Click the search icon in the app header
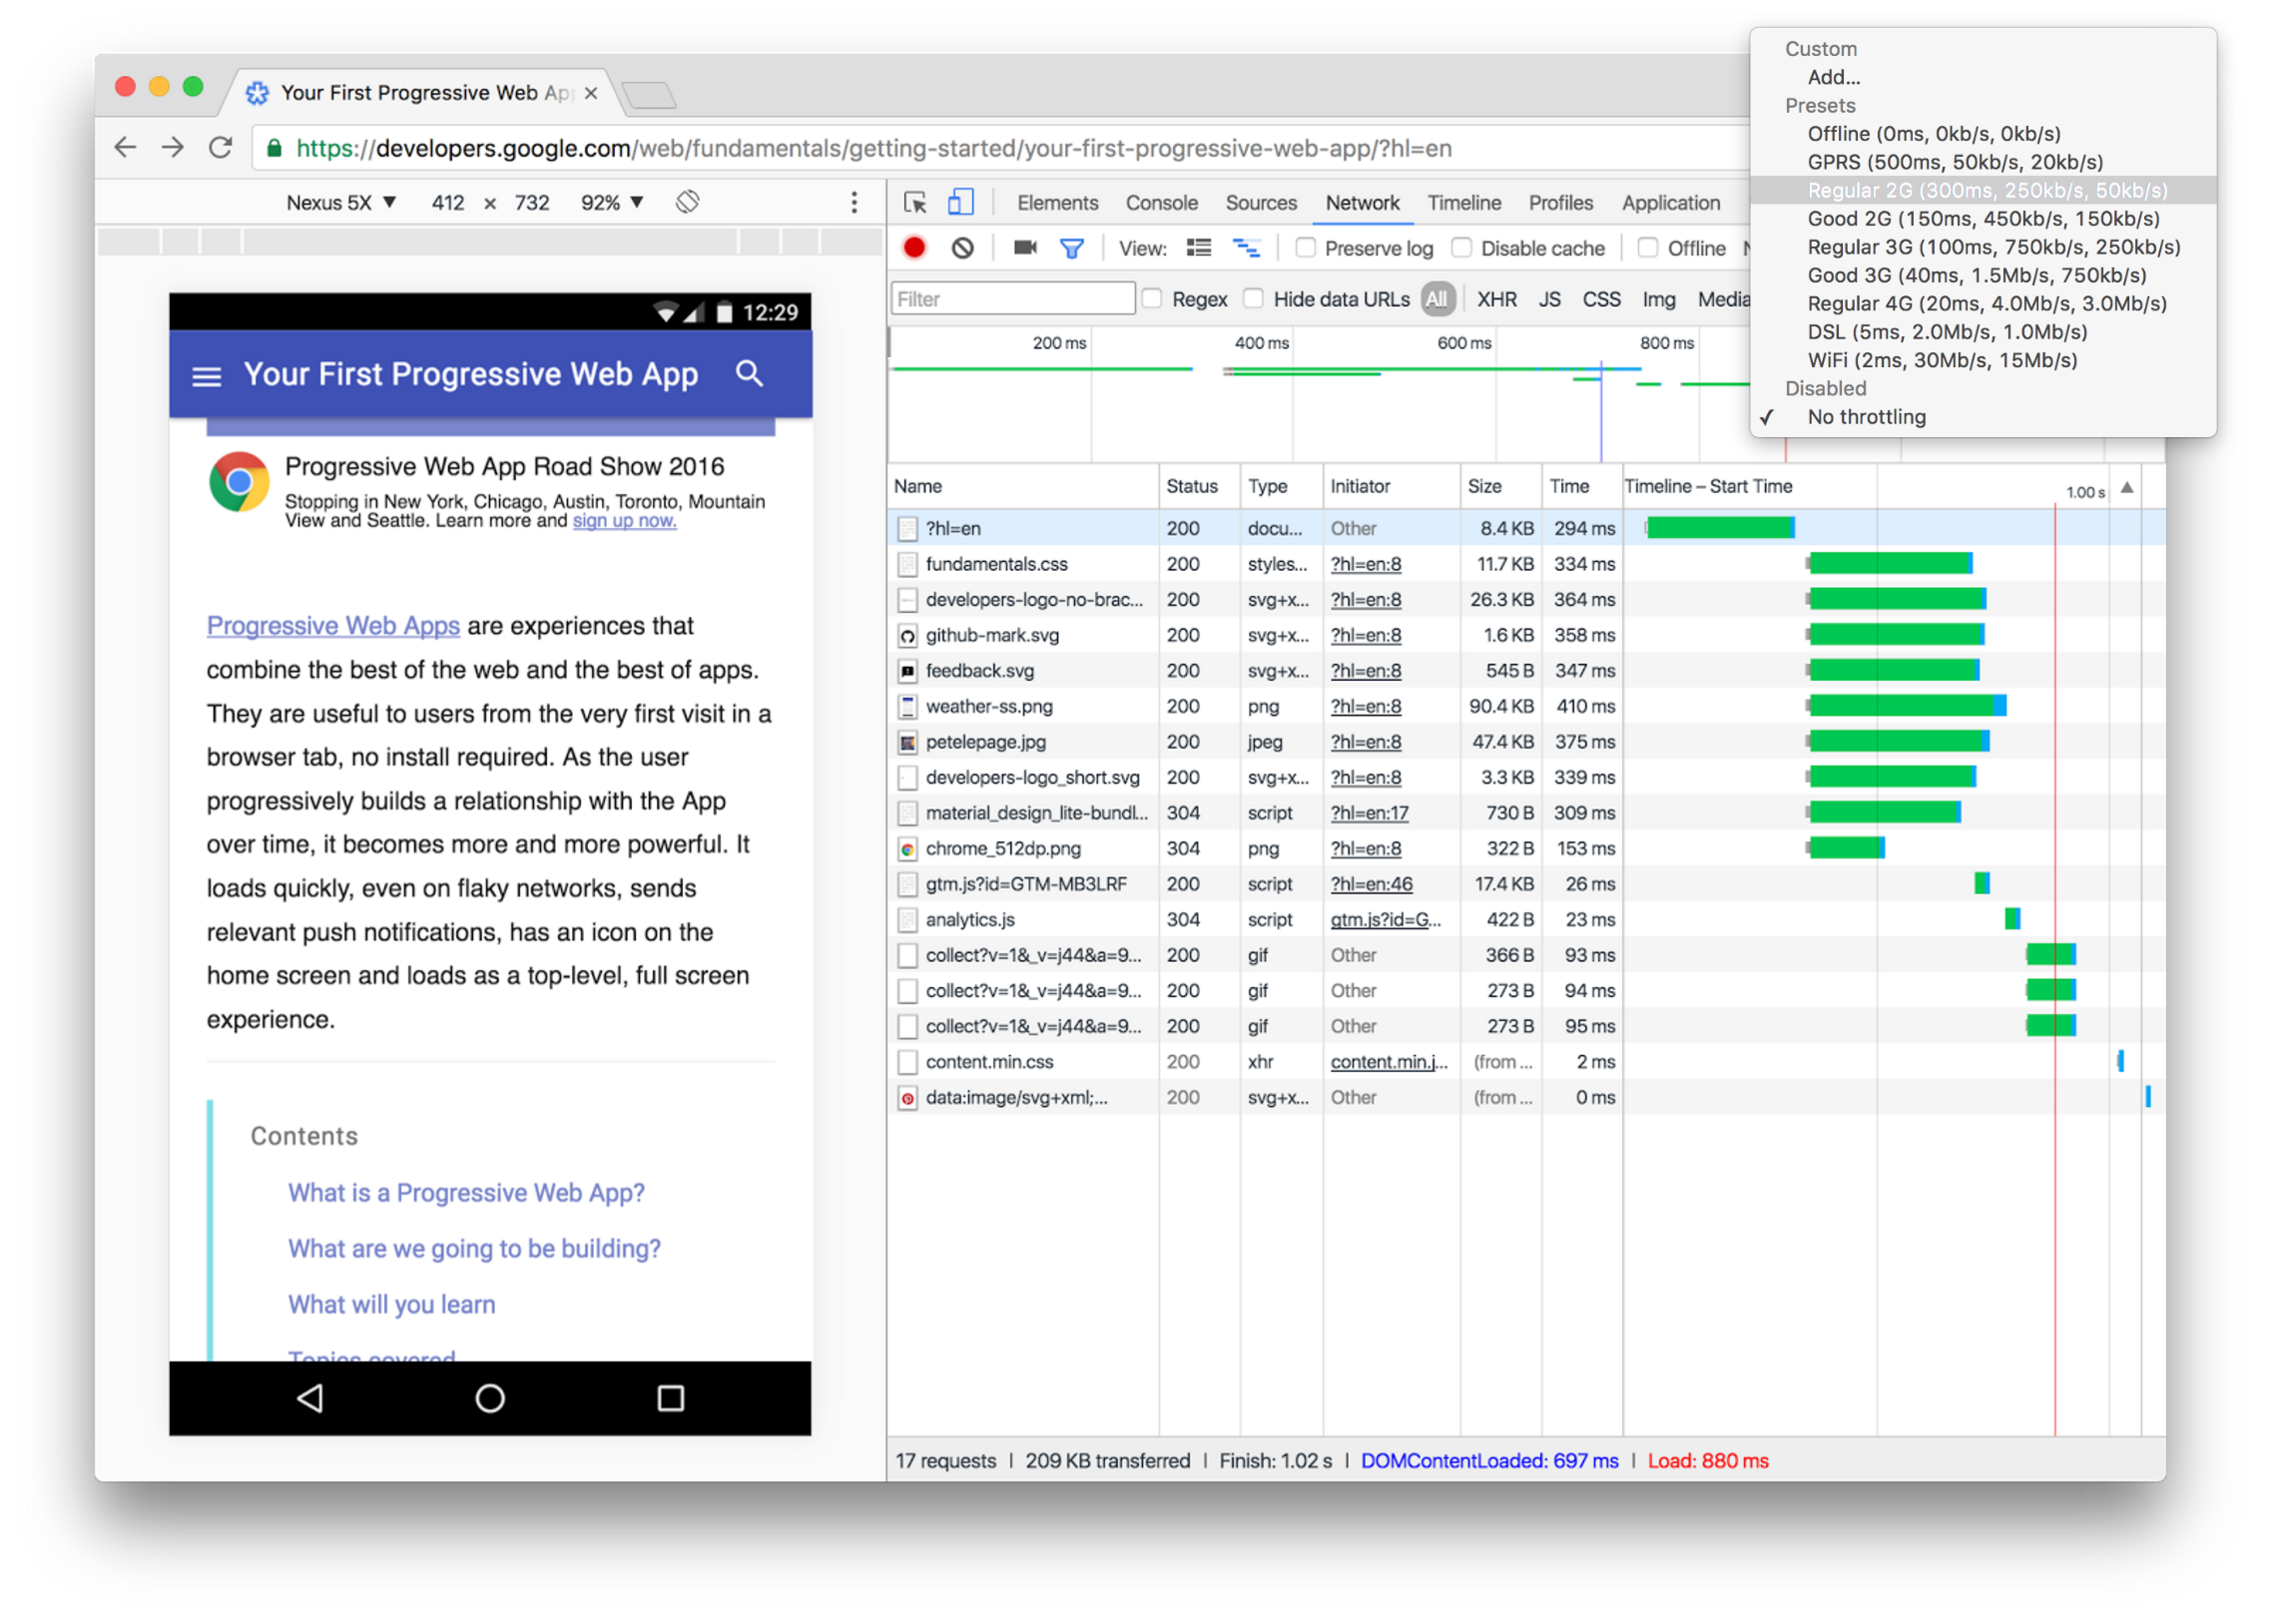Screen dimensions: 2296x1617 pyautogui.click(x=750, y=374)
